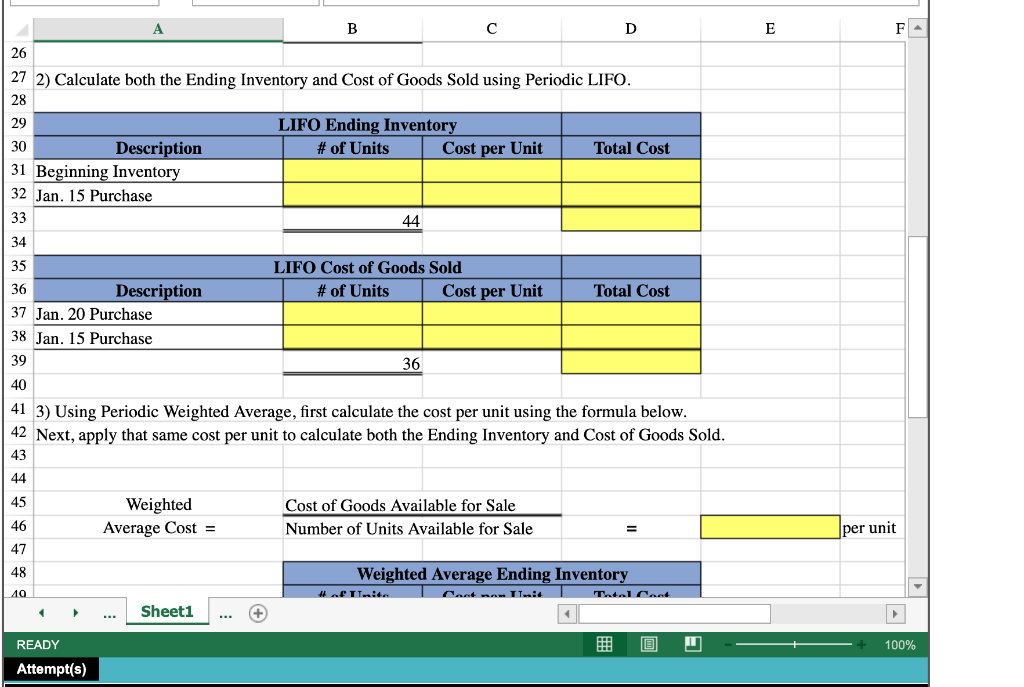
Task: Click the 100% zoom level indicator
Action: tap(899, 644)
